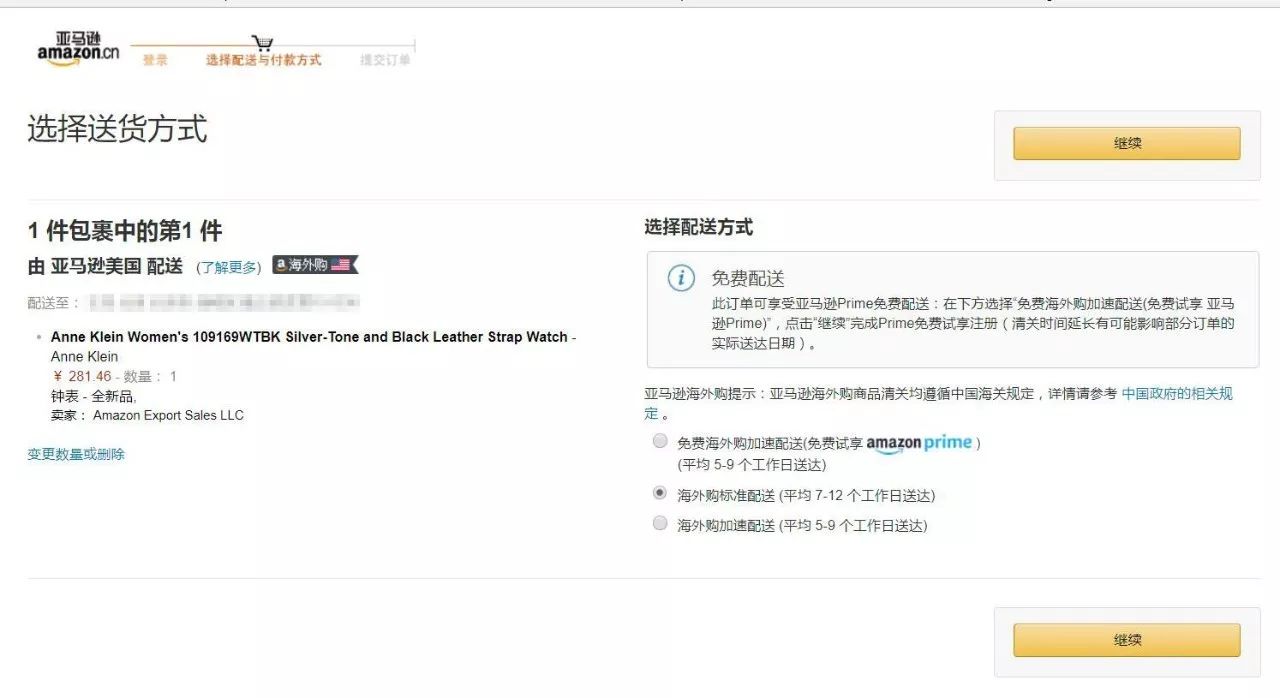Click the amazon prime logo in shipping option
This screenshot has height=698, width=1280.
(919, 444)
